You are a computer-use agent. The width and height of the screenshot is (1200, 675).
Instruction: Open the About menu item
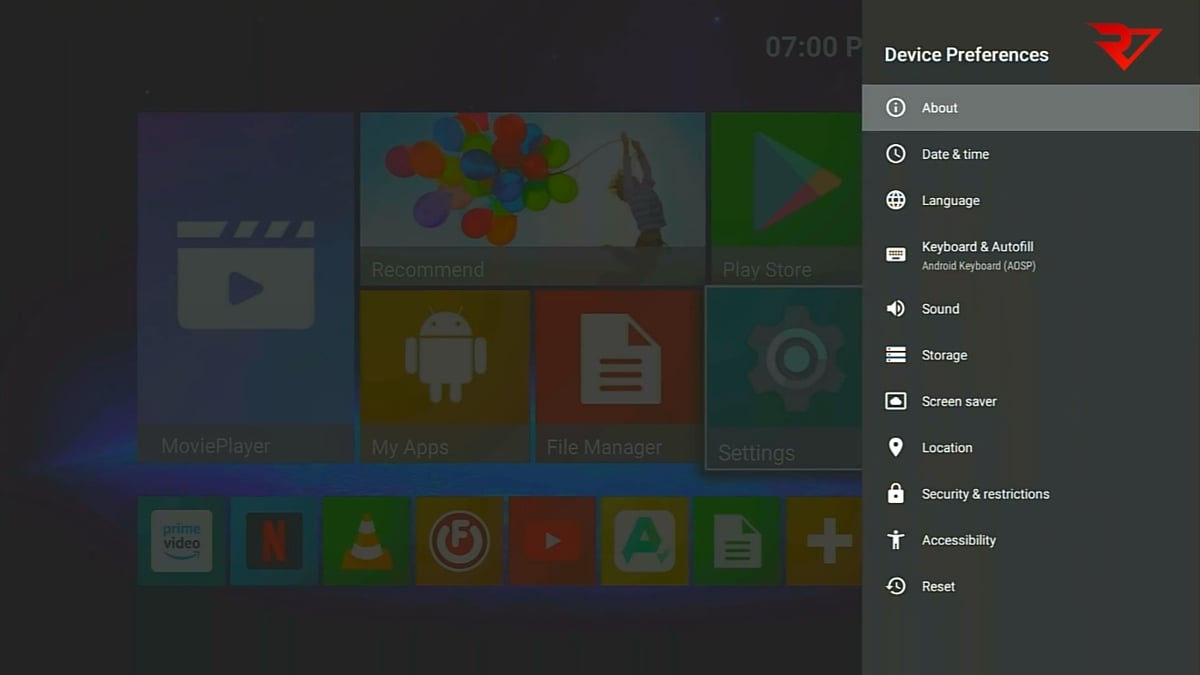point(1031,107)
